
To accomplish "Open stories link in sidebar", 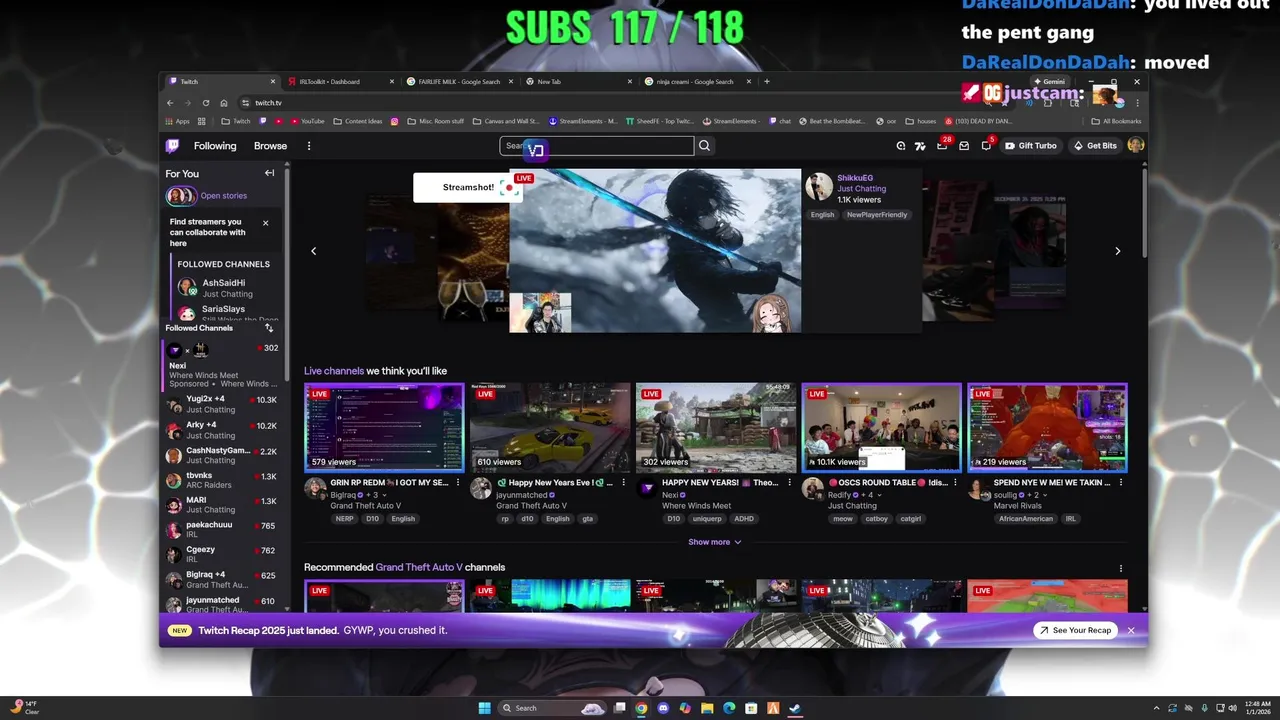I will 223,196.
